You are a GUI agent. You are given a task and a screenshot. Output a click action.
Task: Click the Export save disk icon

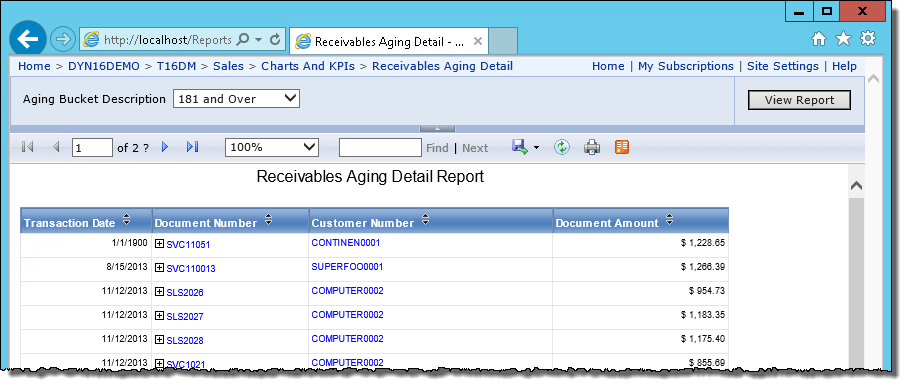click(x=519, y=147)
